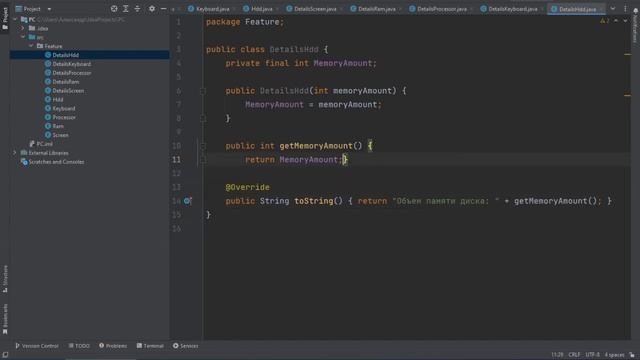Select DetailsKeyboard class in project tree
Screen dimensions: 640x360
(71, 64)
